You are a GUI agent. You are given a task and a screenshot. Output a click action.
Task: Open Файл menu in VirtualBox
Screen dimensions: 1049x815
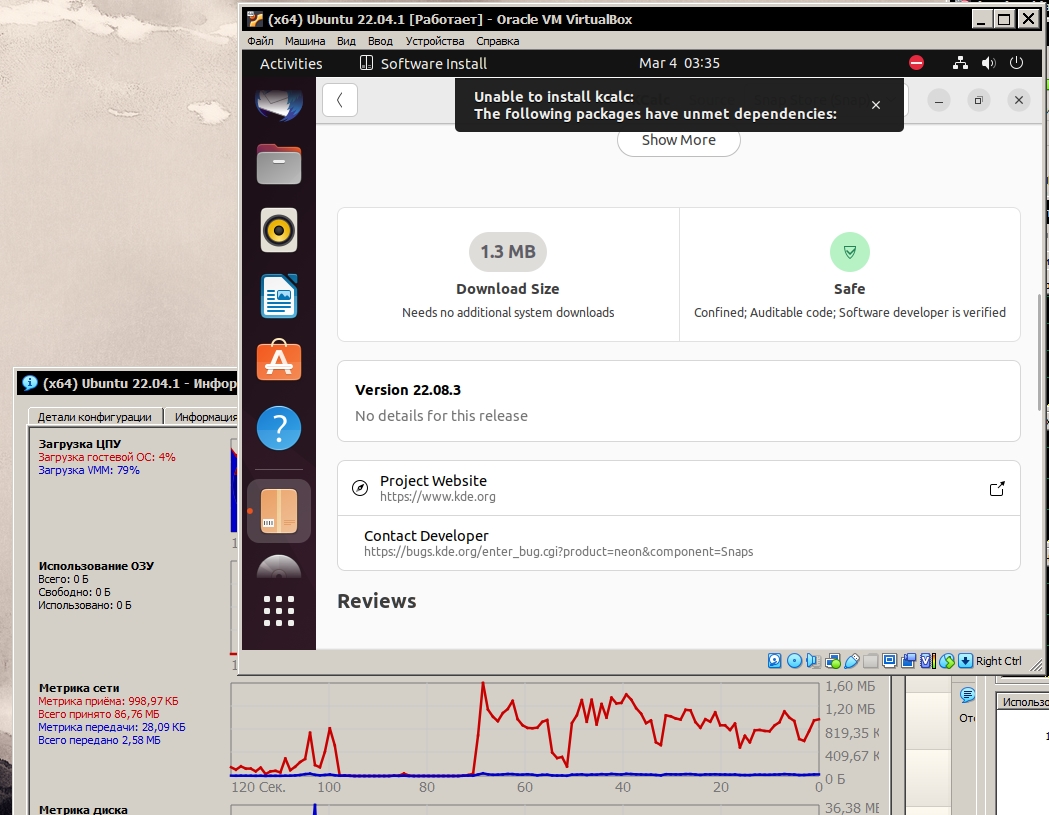(260, 41)
